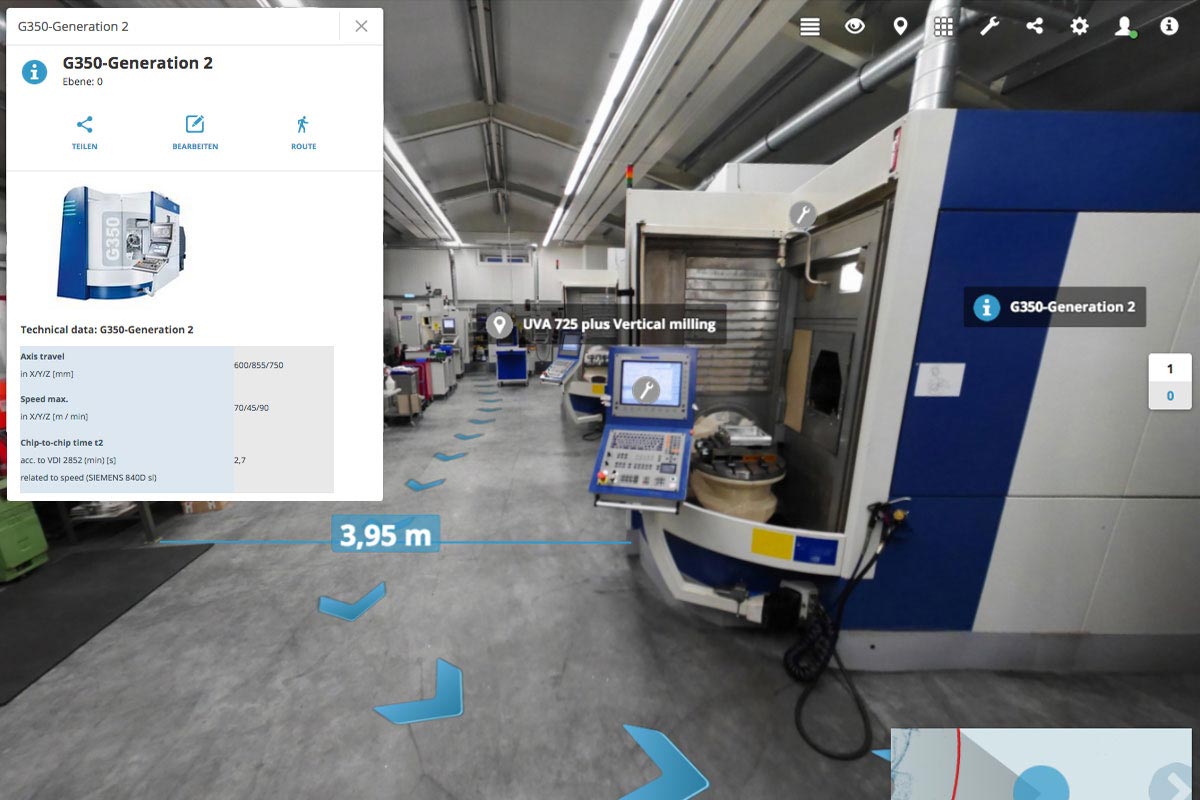Click the Speed max. value 70/45/90
1200x800 pixels.
coord(251,408)
